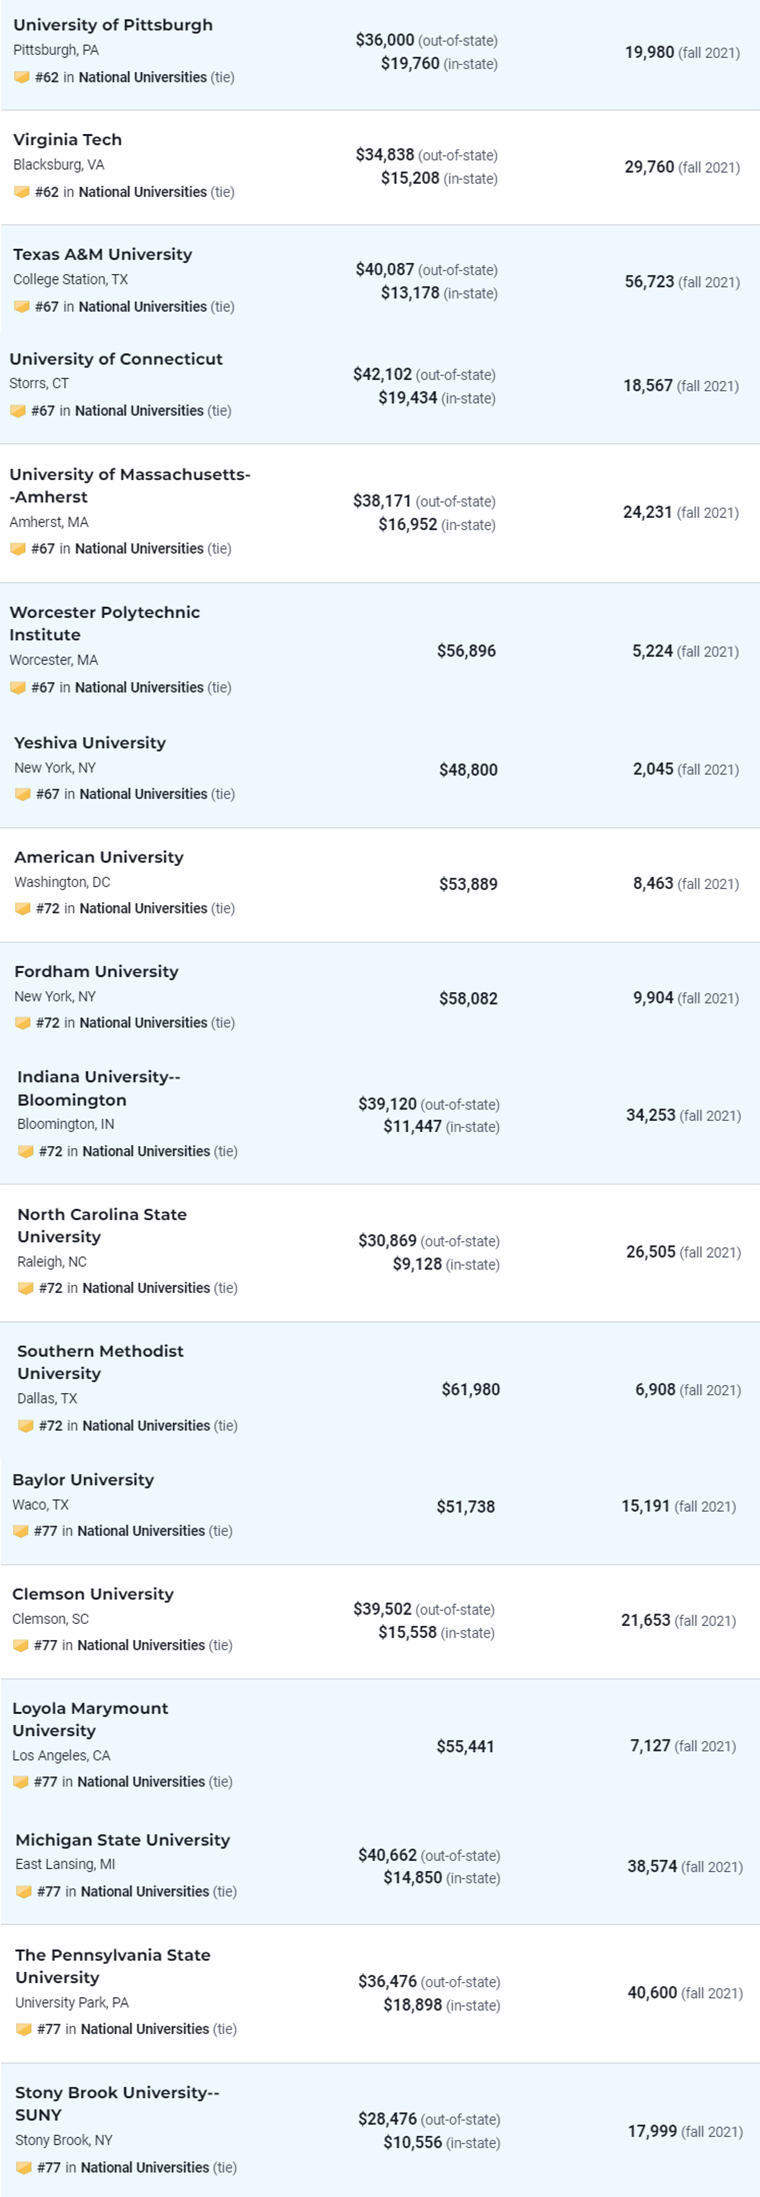This screenshot has width=760, height=2197.
Task: Click the badge icon under American University
Action: point(23,909)
